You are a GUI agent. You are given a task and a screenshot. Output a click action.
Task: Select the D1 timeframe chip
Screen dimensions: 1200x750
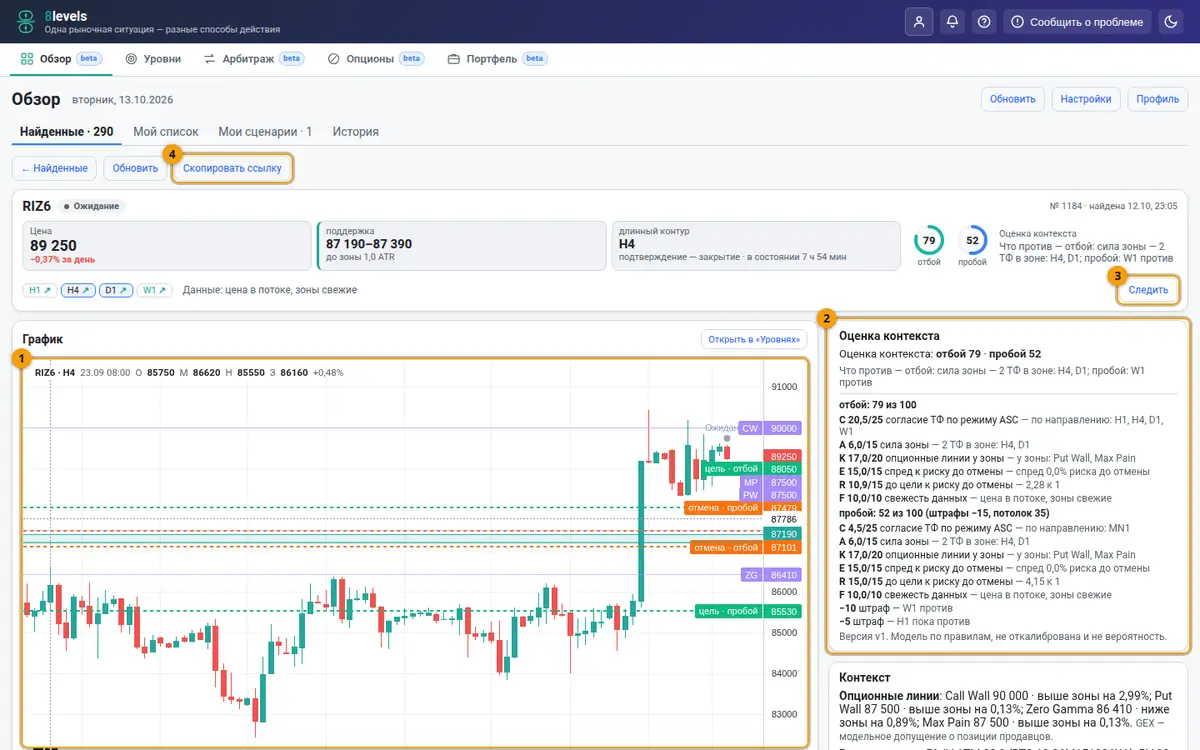tap(116, 290)
